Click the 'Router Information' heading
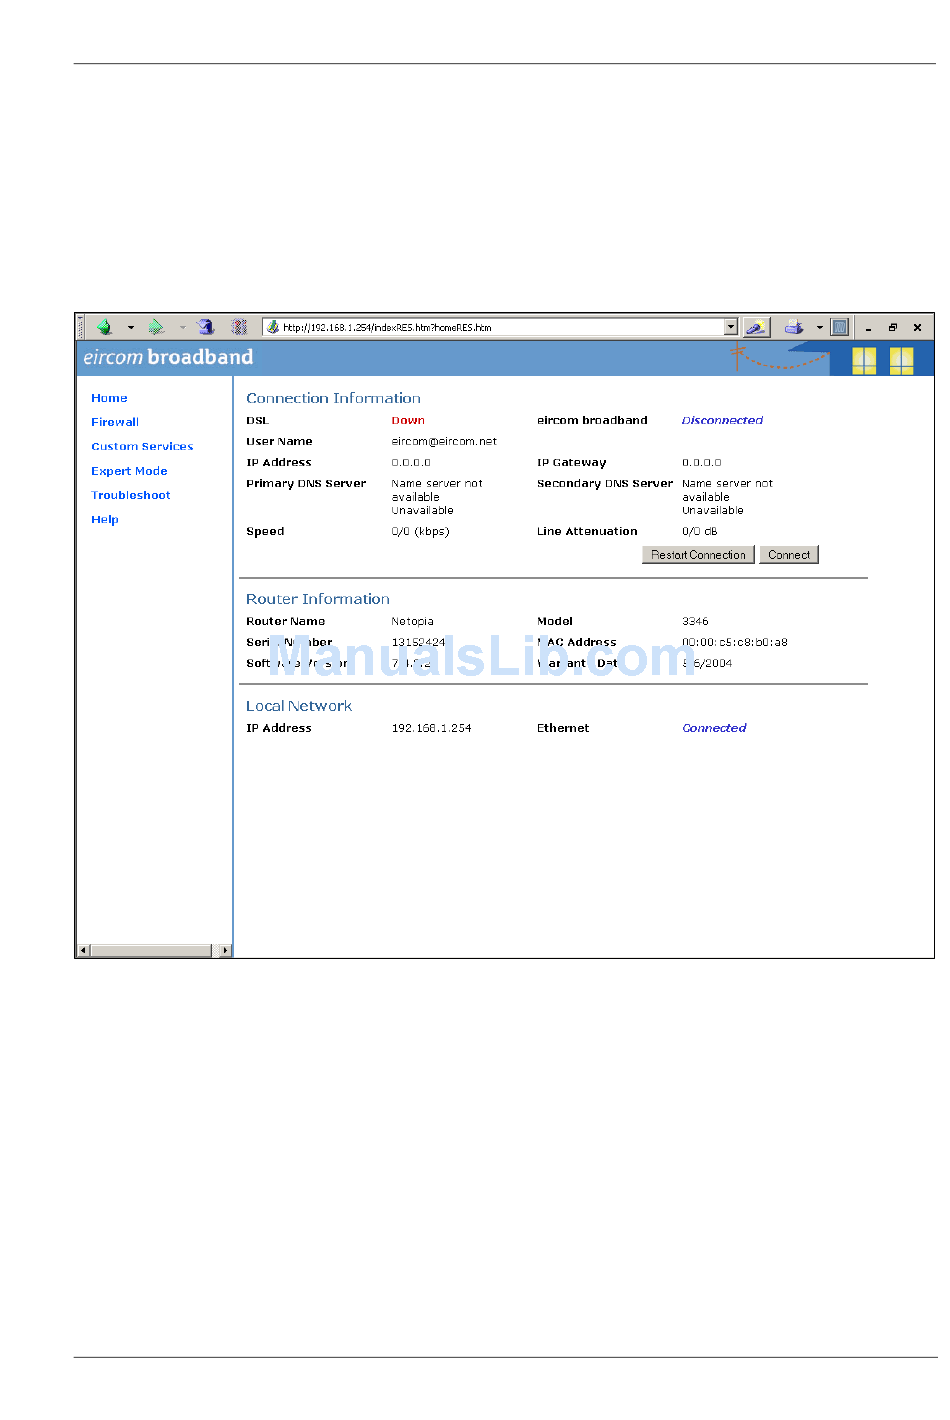The image size is (950, 1420). (318, 599)
